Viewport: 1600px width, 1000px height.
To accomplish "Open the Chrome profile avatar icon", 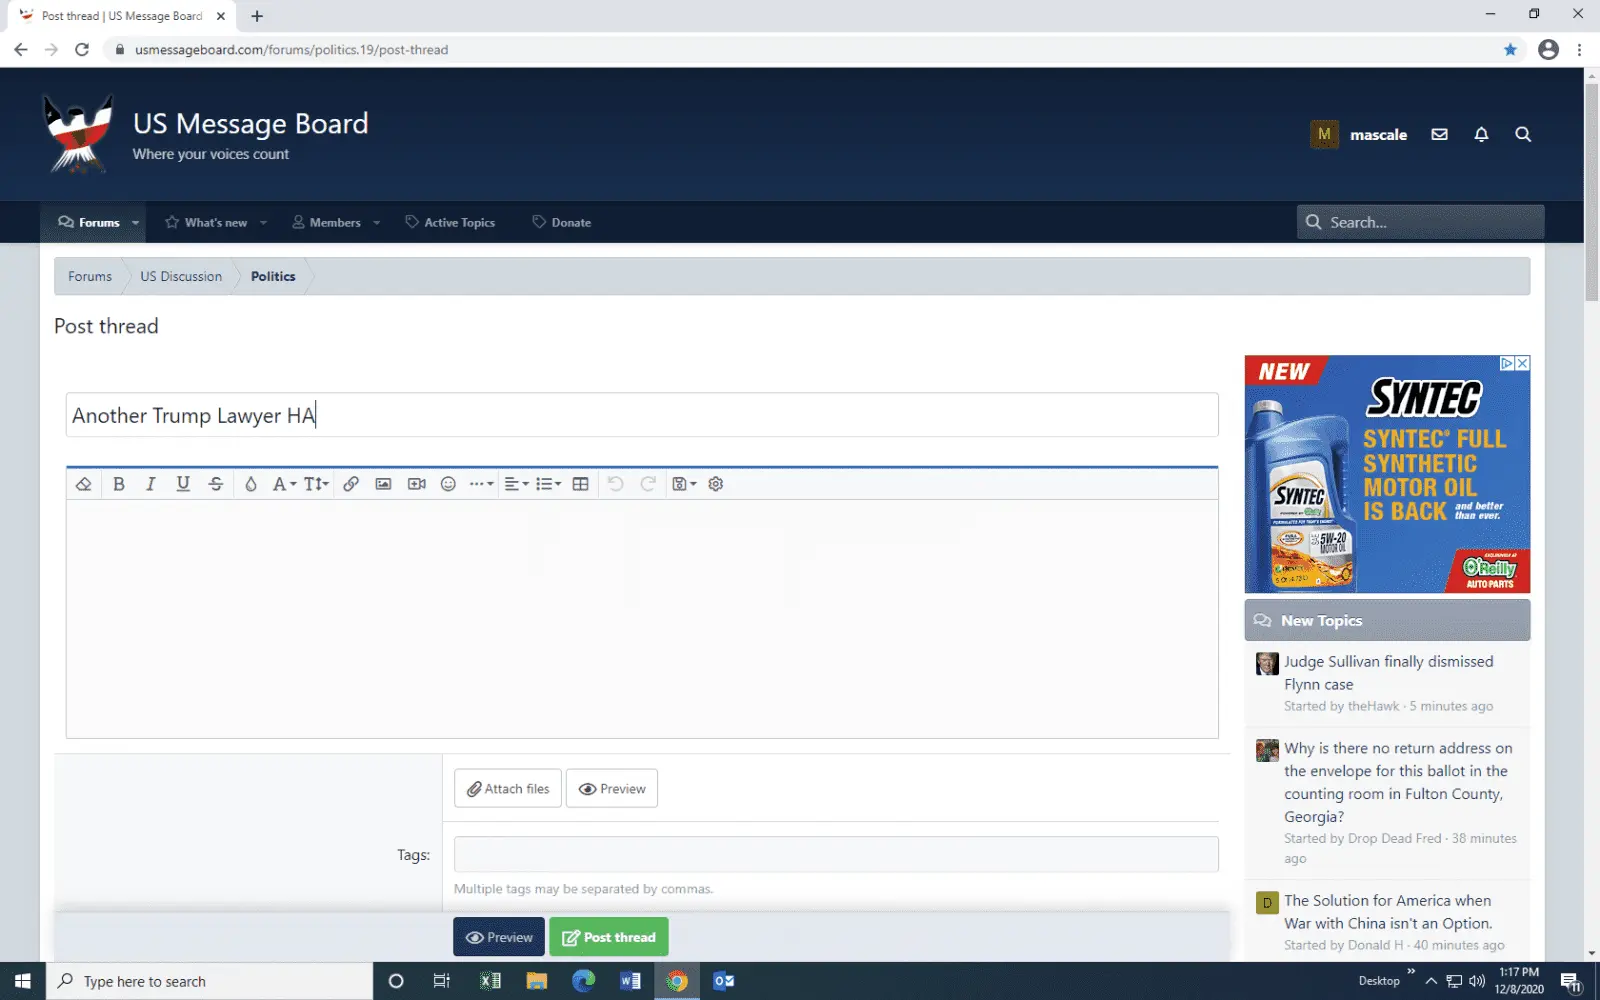I will tap(1548, 49).
